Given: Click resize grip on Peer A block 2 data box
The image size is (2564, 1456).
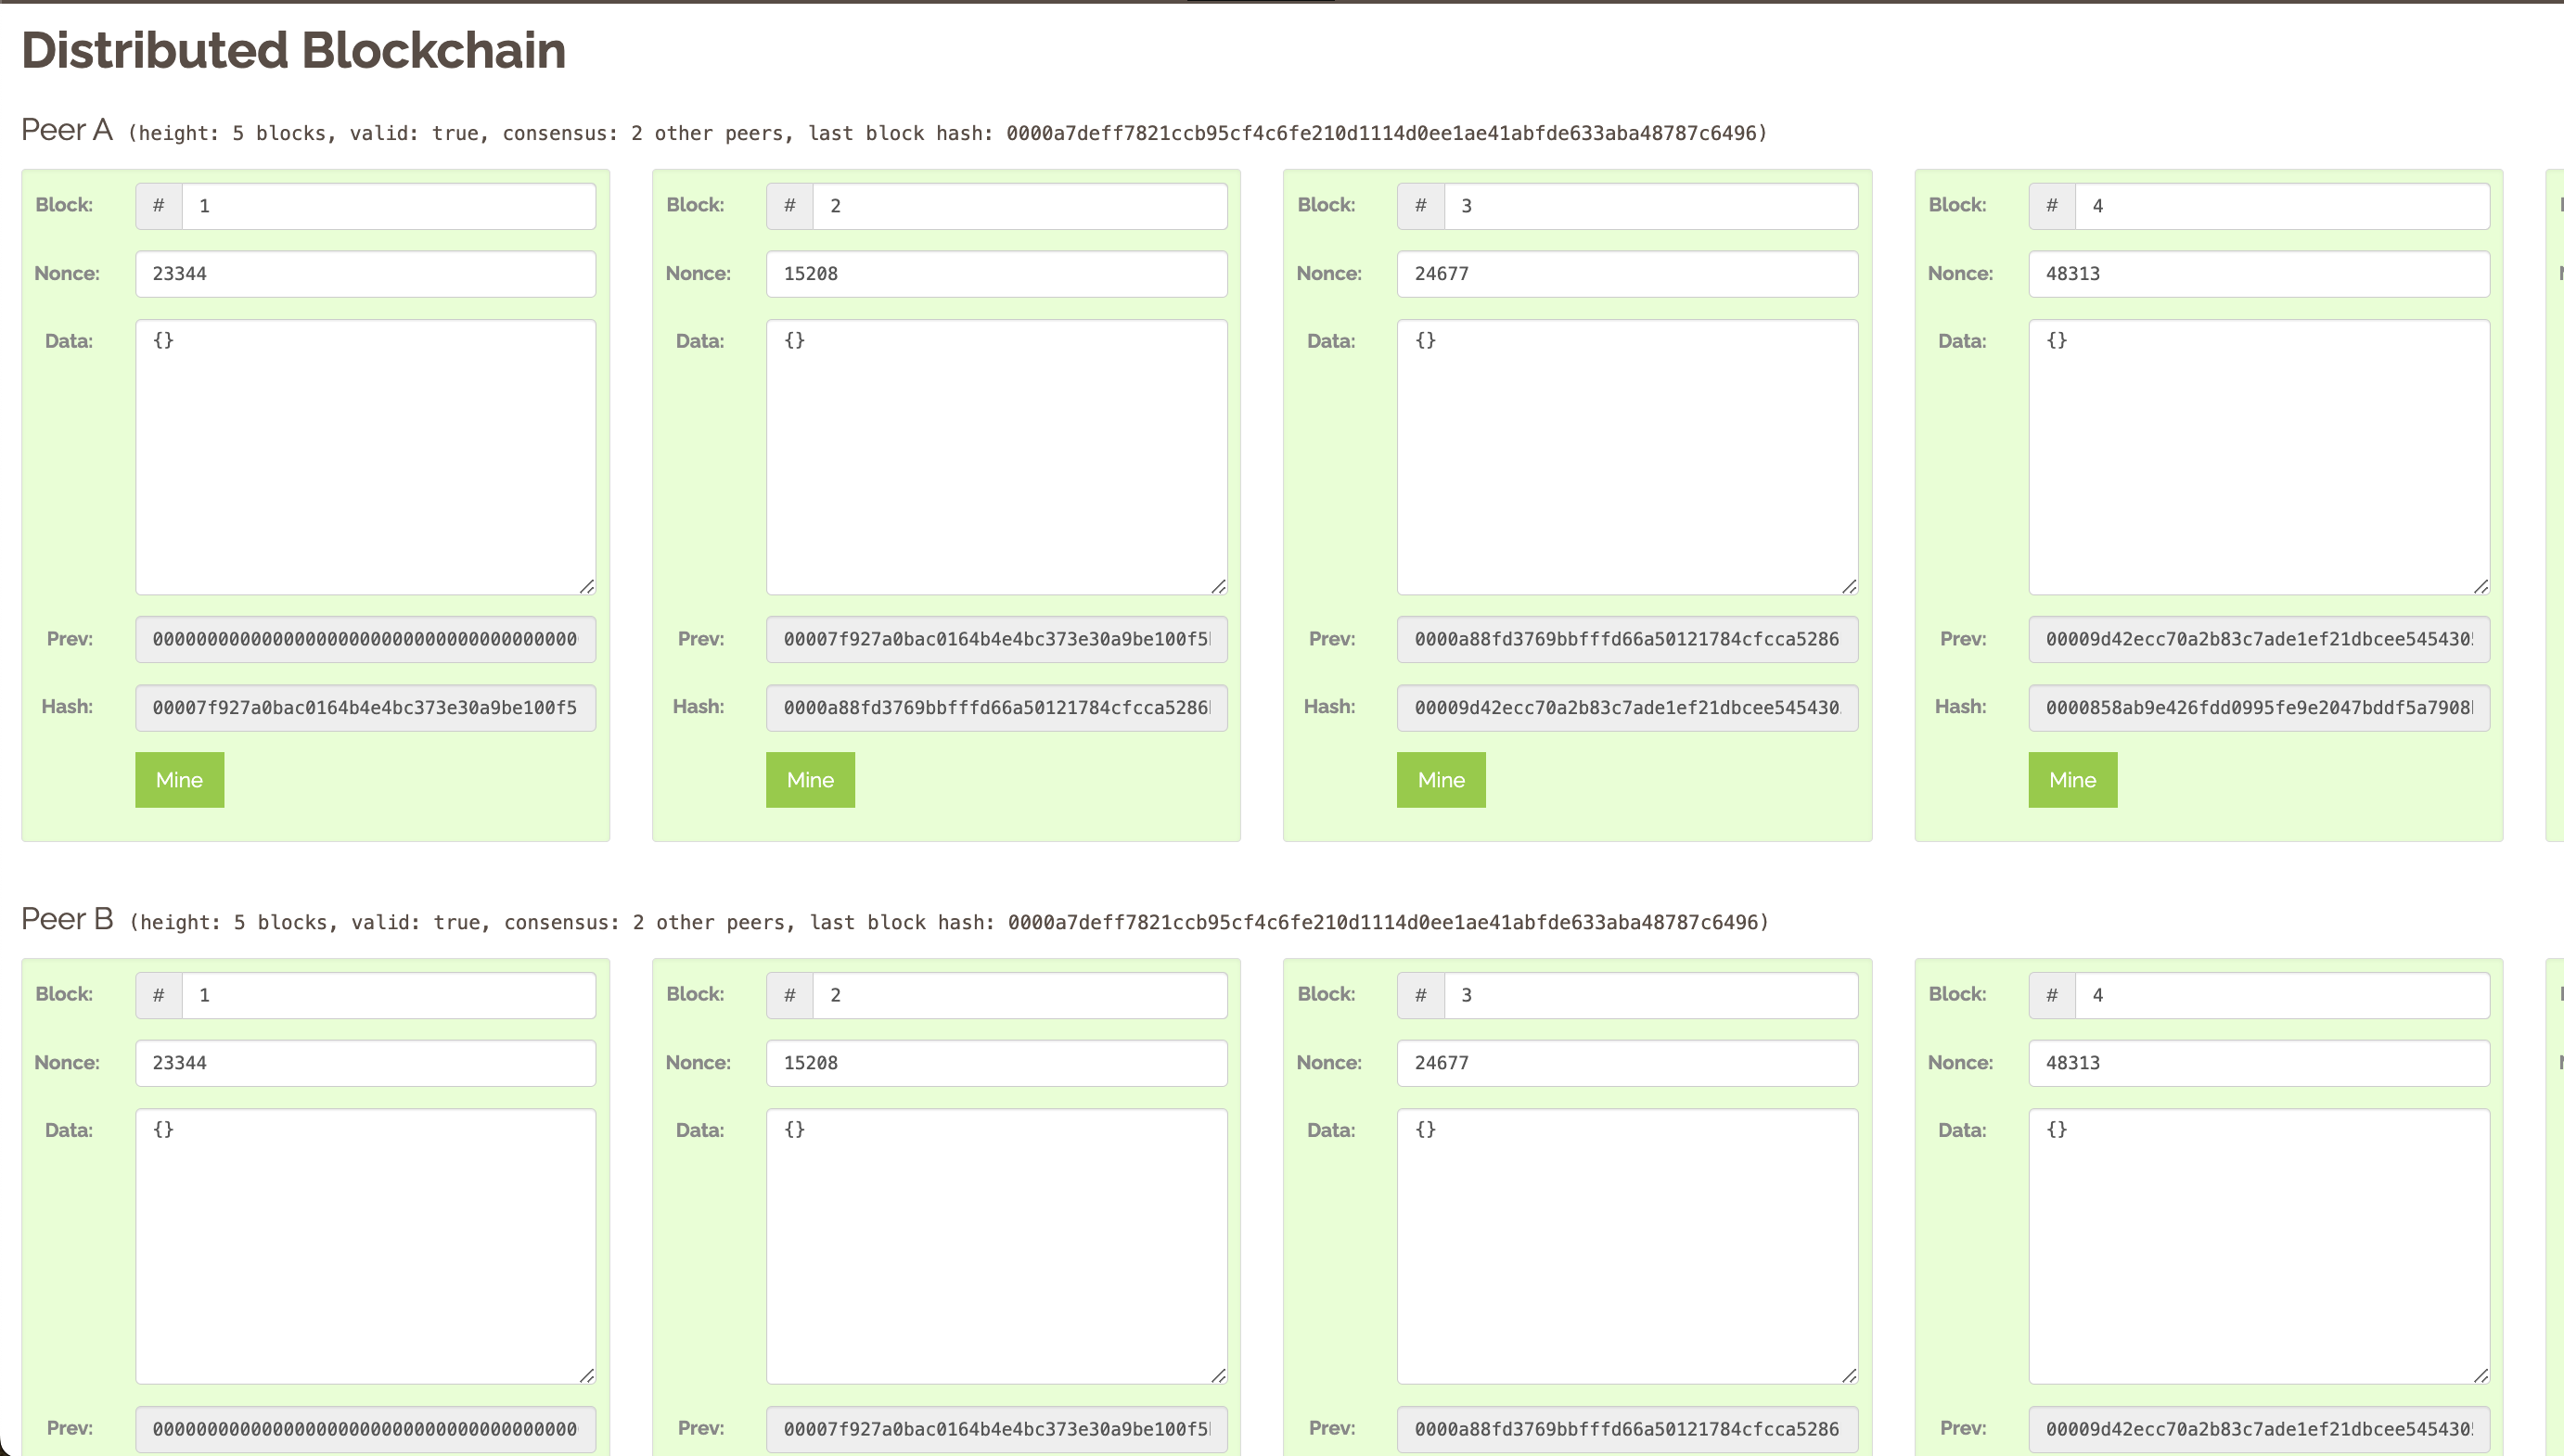Looking at the screenshot, I should [1218, 586].
